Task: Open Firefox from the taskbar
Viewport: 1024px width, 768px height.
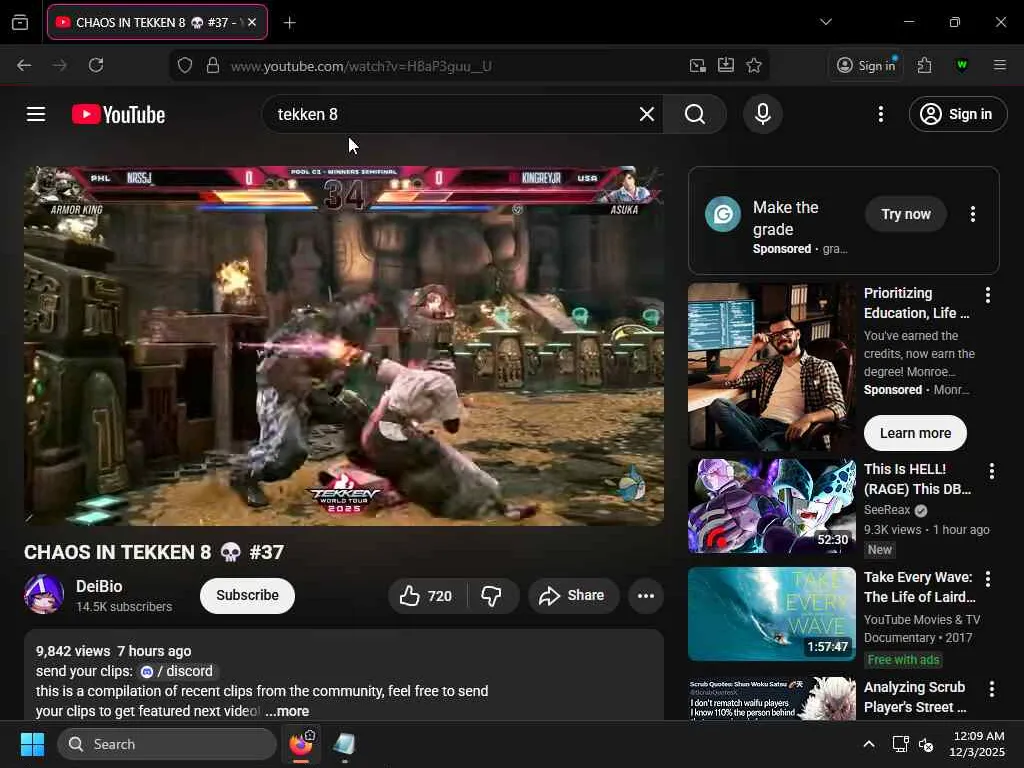Action: point(301,744)
